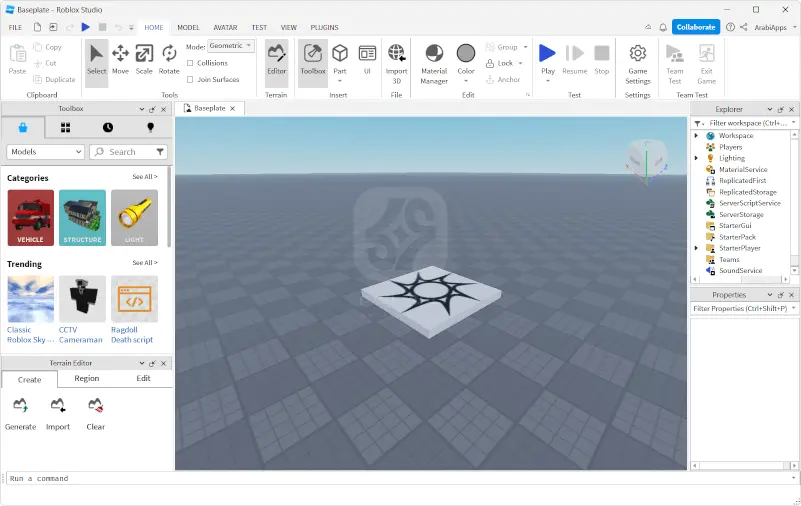
Task: Click the Filter workspace field
Action: 748,123
